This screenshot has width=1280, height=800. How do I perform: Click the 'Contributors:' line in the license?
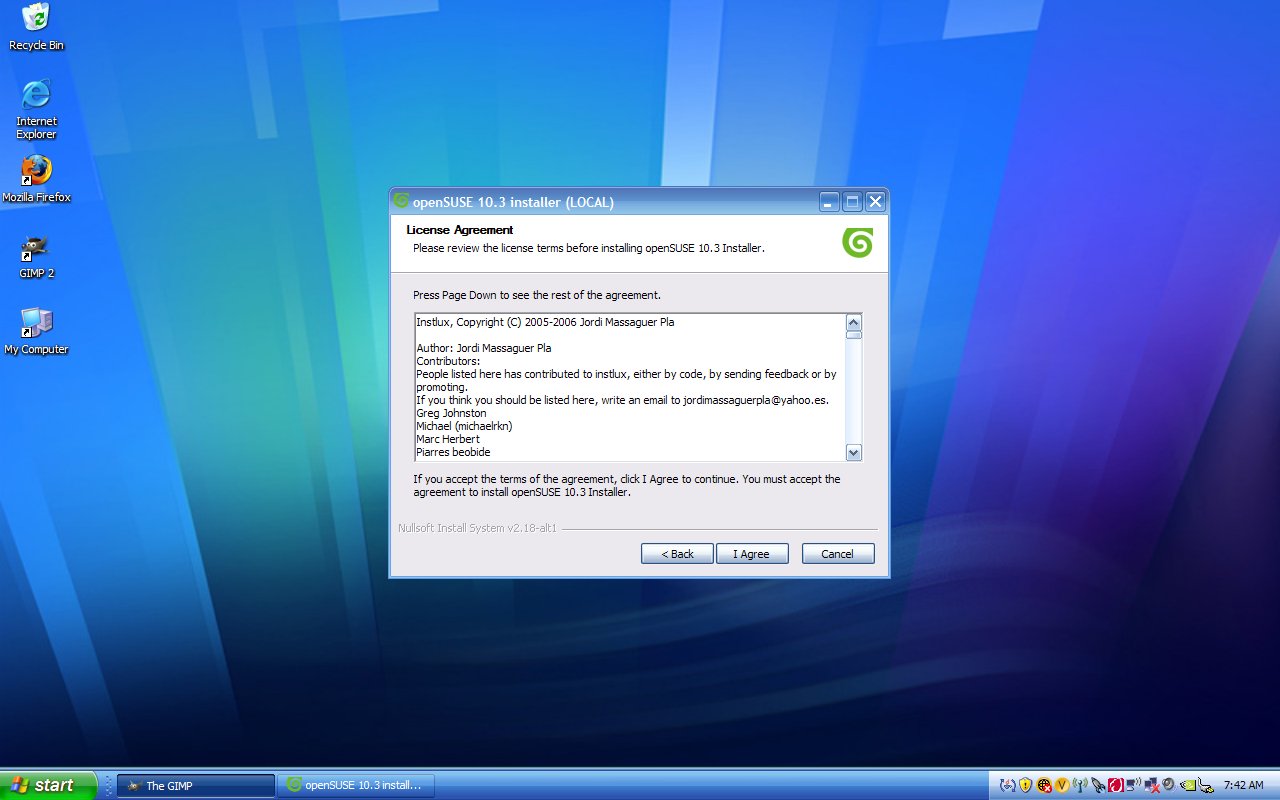click(448, 361)
